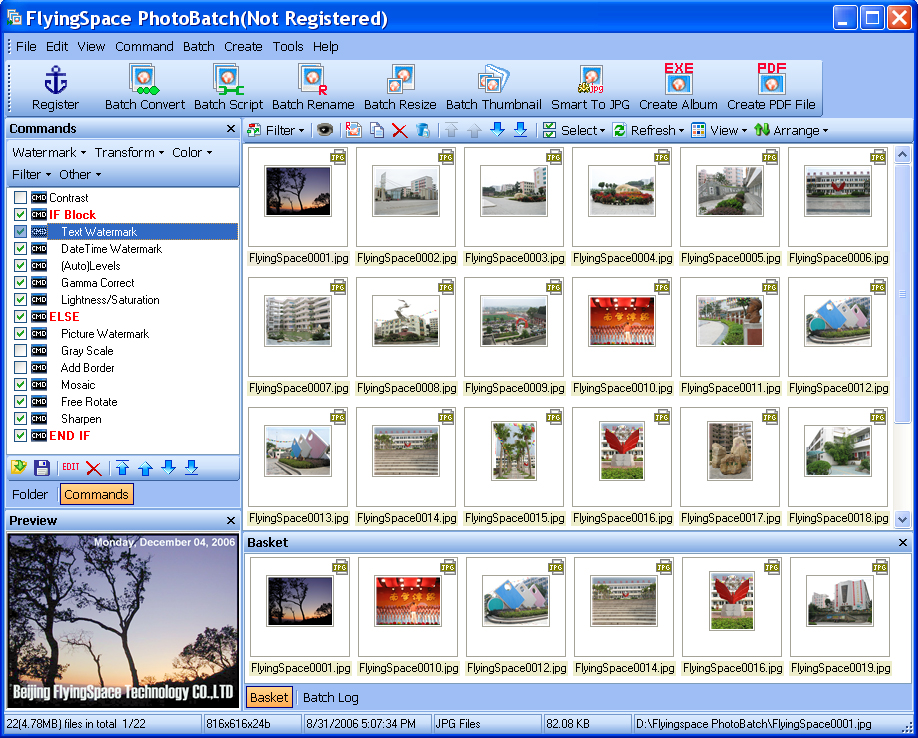918x738 pixels.
Task: Uncheck the IF Block checkbox
Action: [x=20, y=215]
